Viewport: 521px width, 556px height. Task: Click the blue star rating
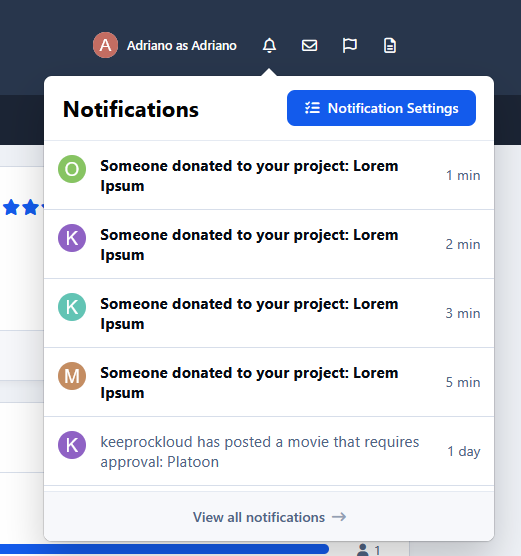tap(23, 207)
